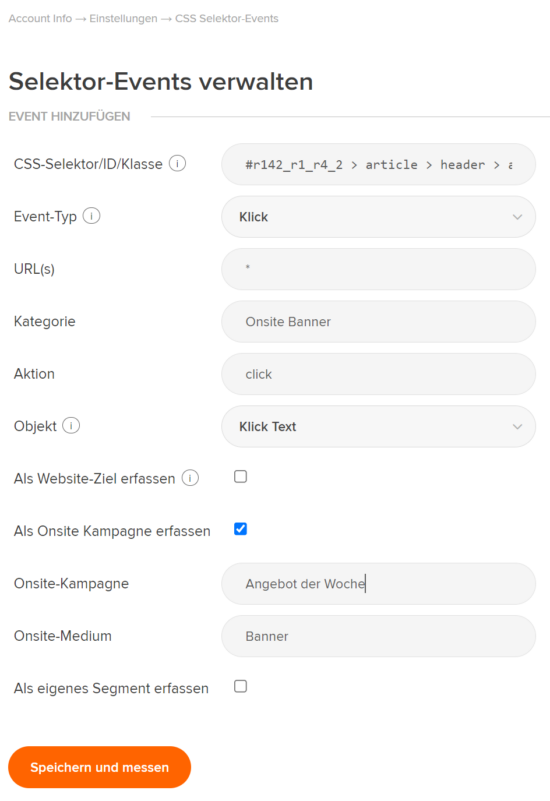Viewport: 550px width, 801px height.
Task: Click info icon next to Objekt label
Action: coord(71,426)
